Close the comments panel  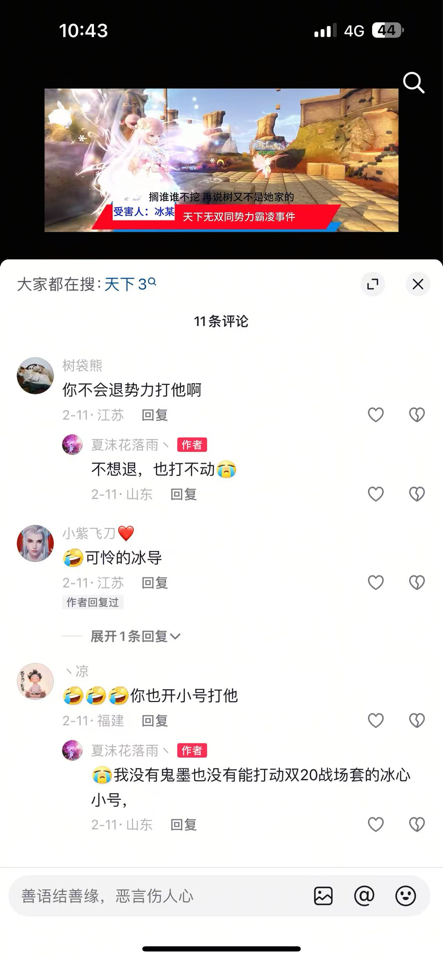[418, 284]
